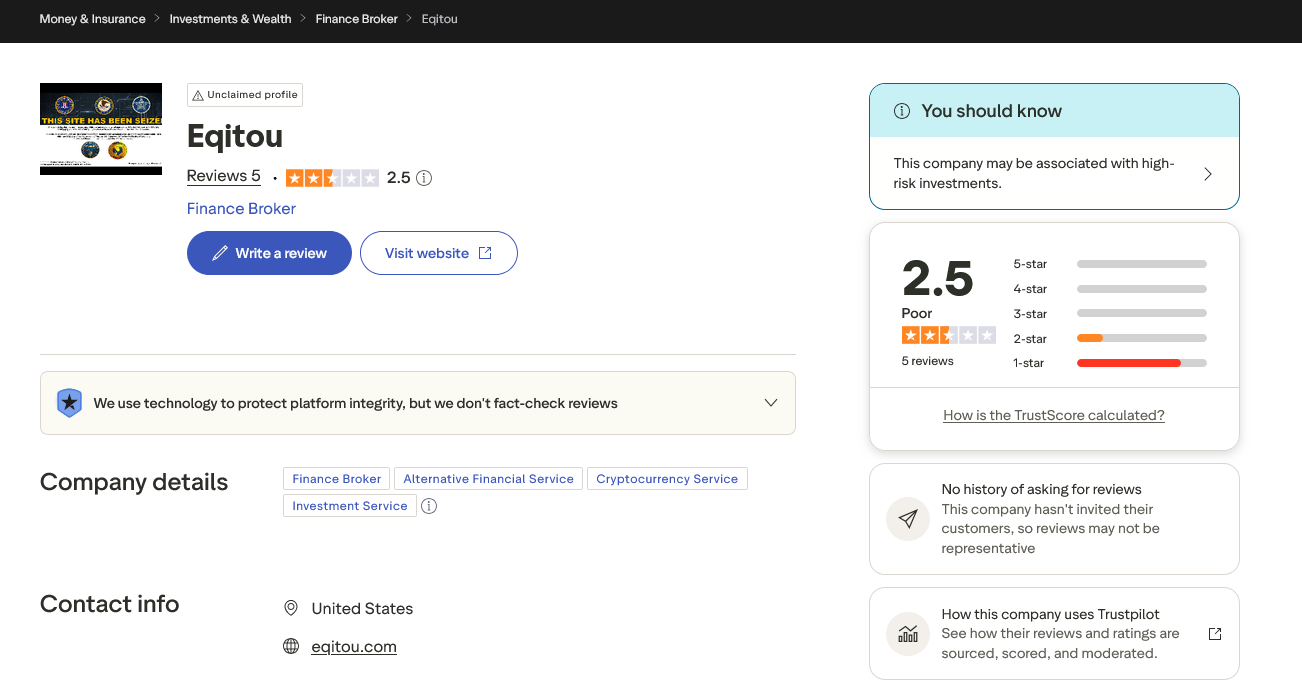Click the high-risk investments warning text
Image resolution: width=1302 pixels, height=690 pixels.
(x=1034, y=173)
